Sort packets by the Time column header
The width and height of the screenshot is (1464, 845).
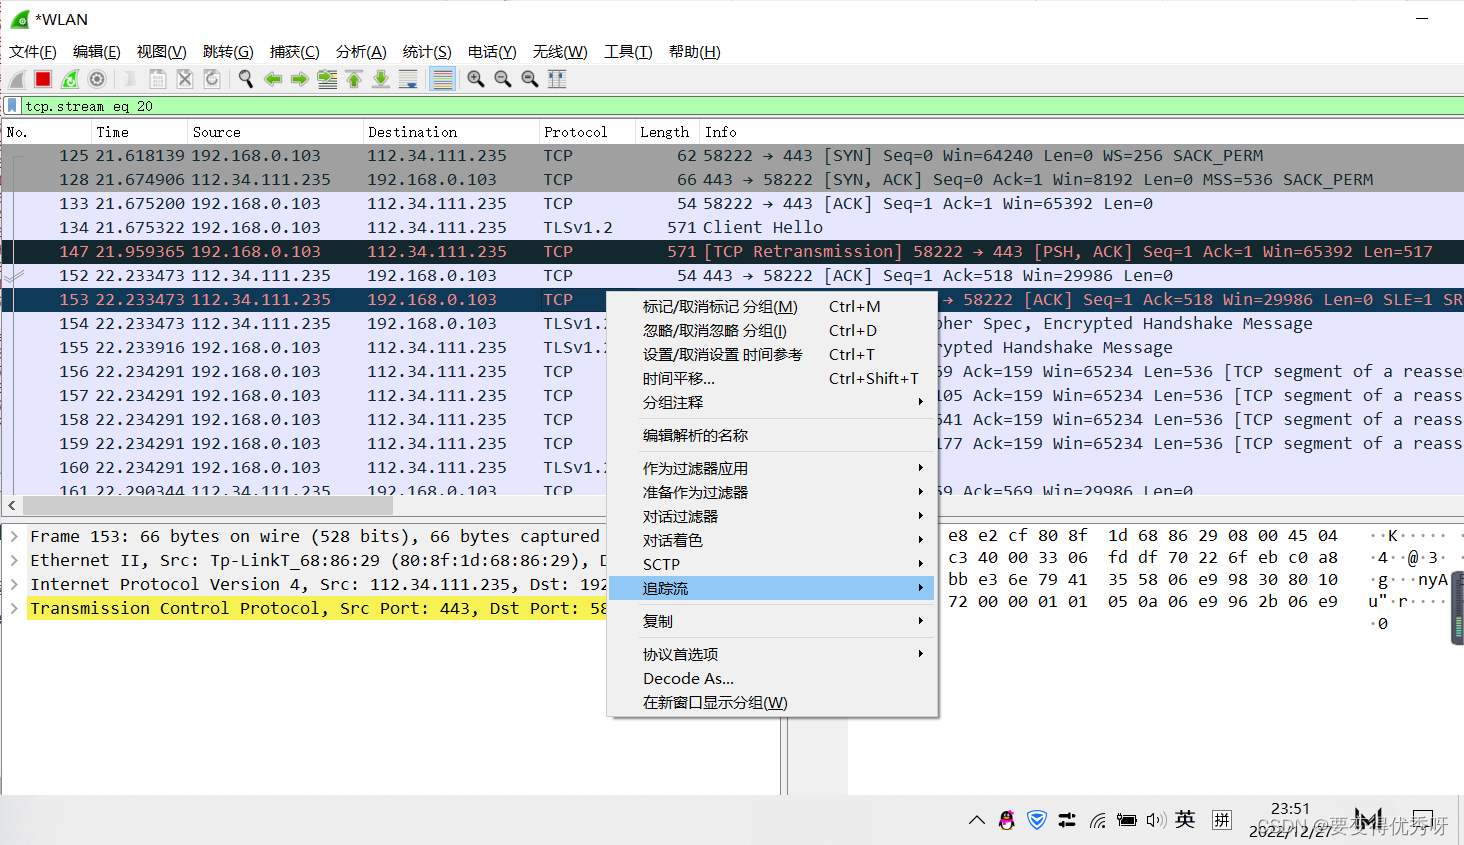[139, 132]
